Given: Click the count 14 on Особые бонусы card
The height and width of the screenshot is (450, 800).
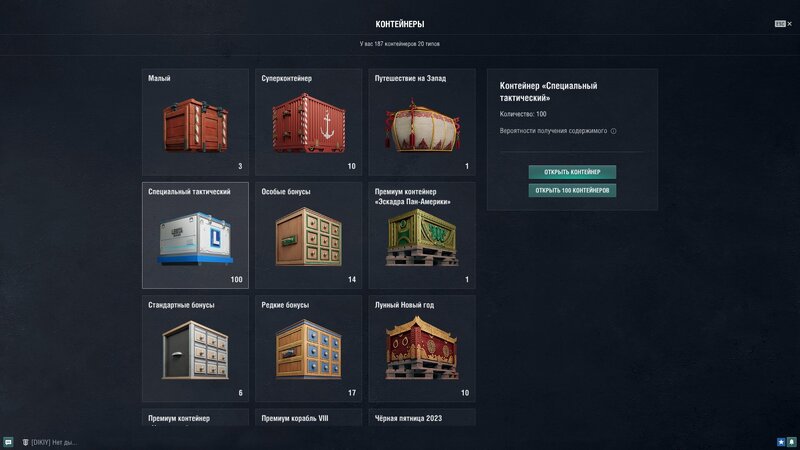Looking at the screenshot, I should pyautogui.click(x=352, y=280).
